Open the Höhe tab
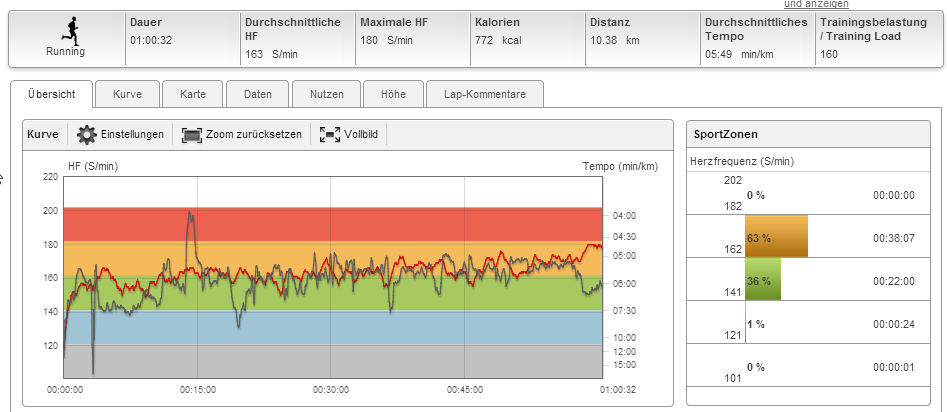Screen dimensions: 947x412 [x=393, y=95]
